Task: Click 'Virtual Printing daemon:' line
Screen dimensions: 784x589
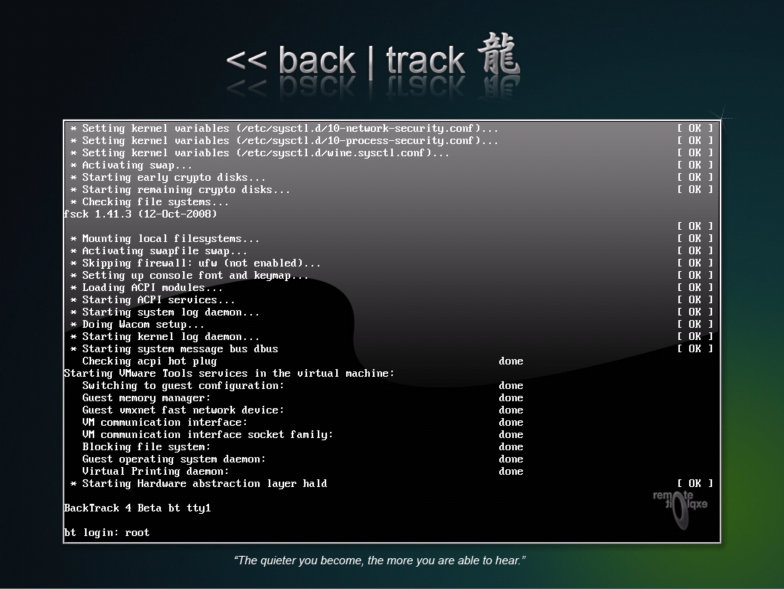Action: (156, 472)
